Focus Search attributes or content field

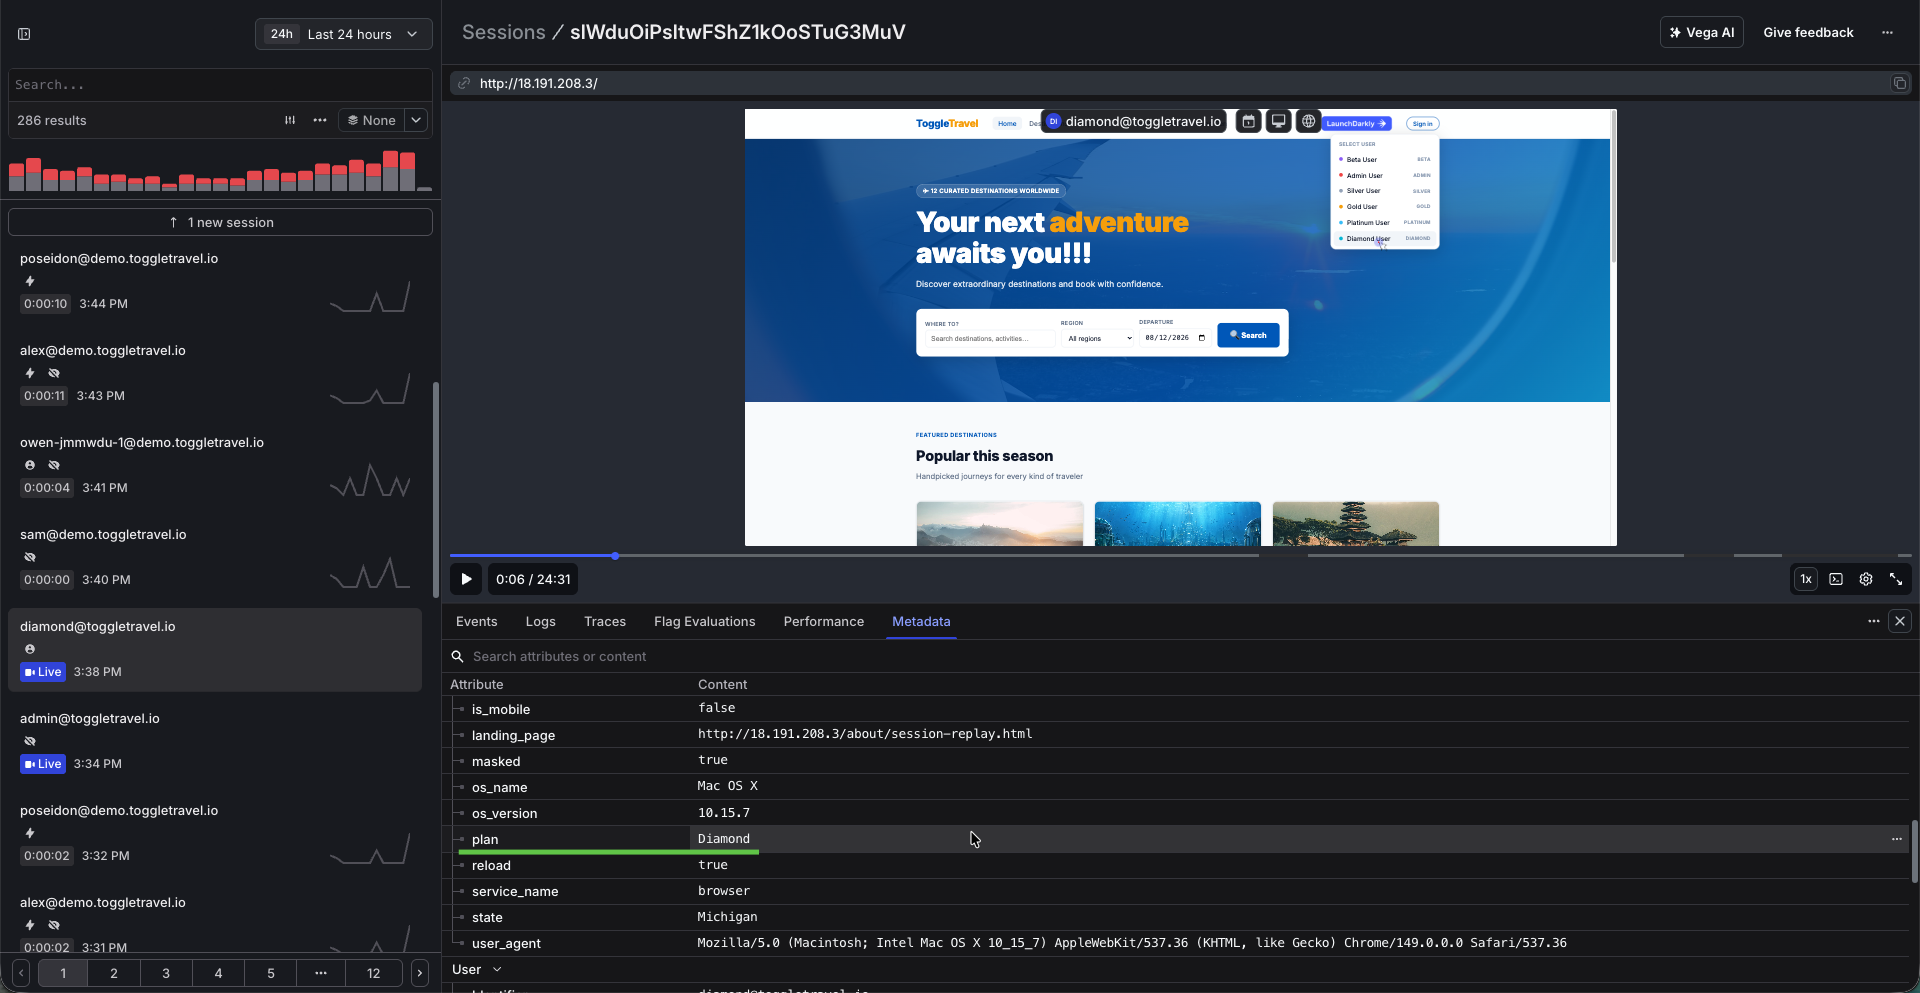point(1180,656)
